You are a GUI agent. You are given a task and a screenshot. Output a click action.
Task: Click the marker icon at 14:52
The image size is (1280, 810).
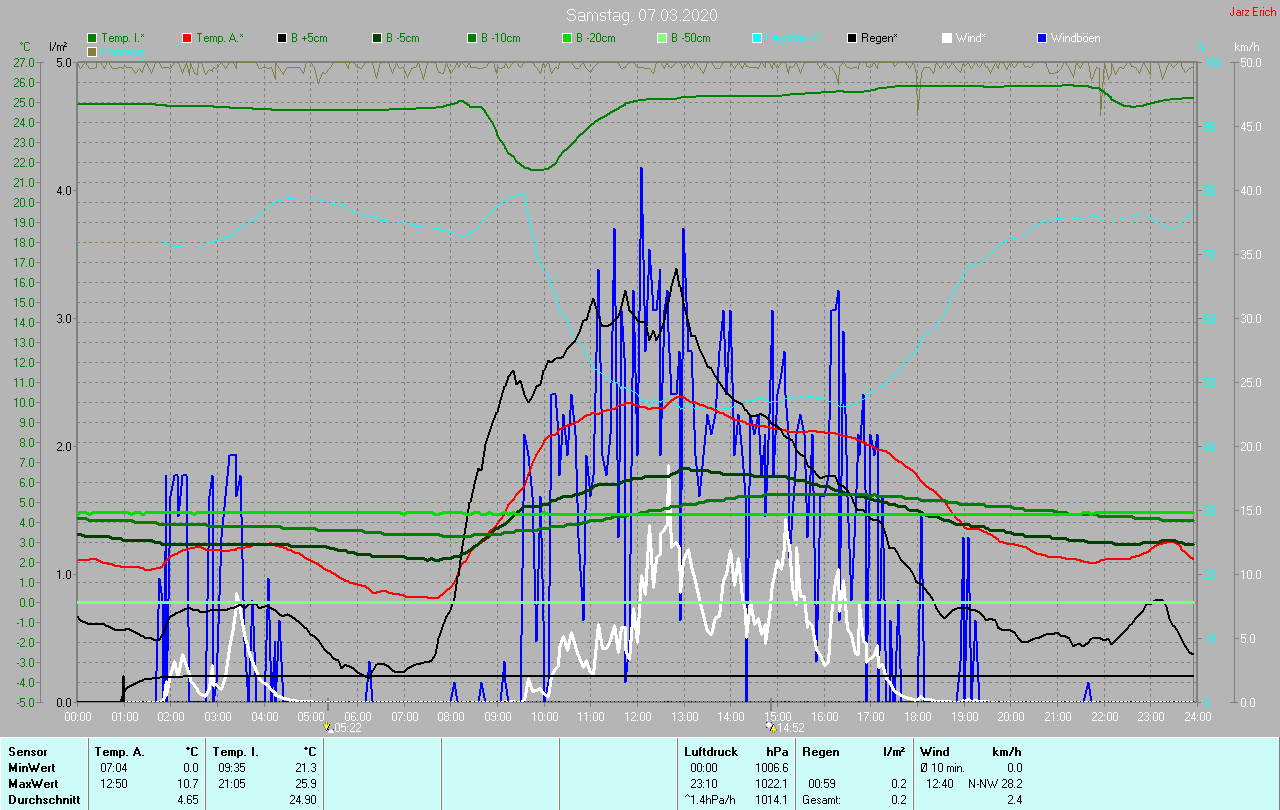point(771,728)
